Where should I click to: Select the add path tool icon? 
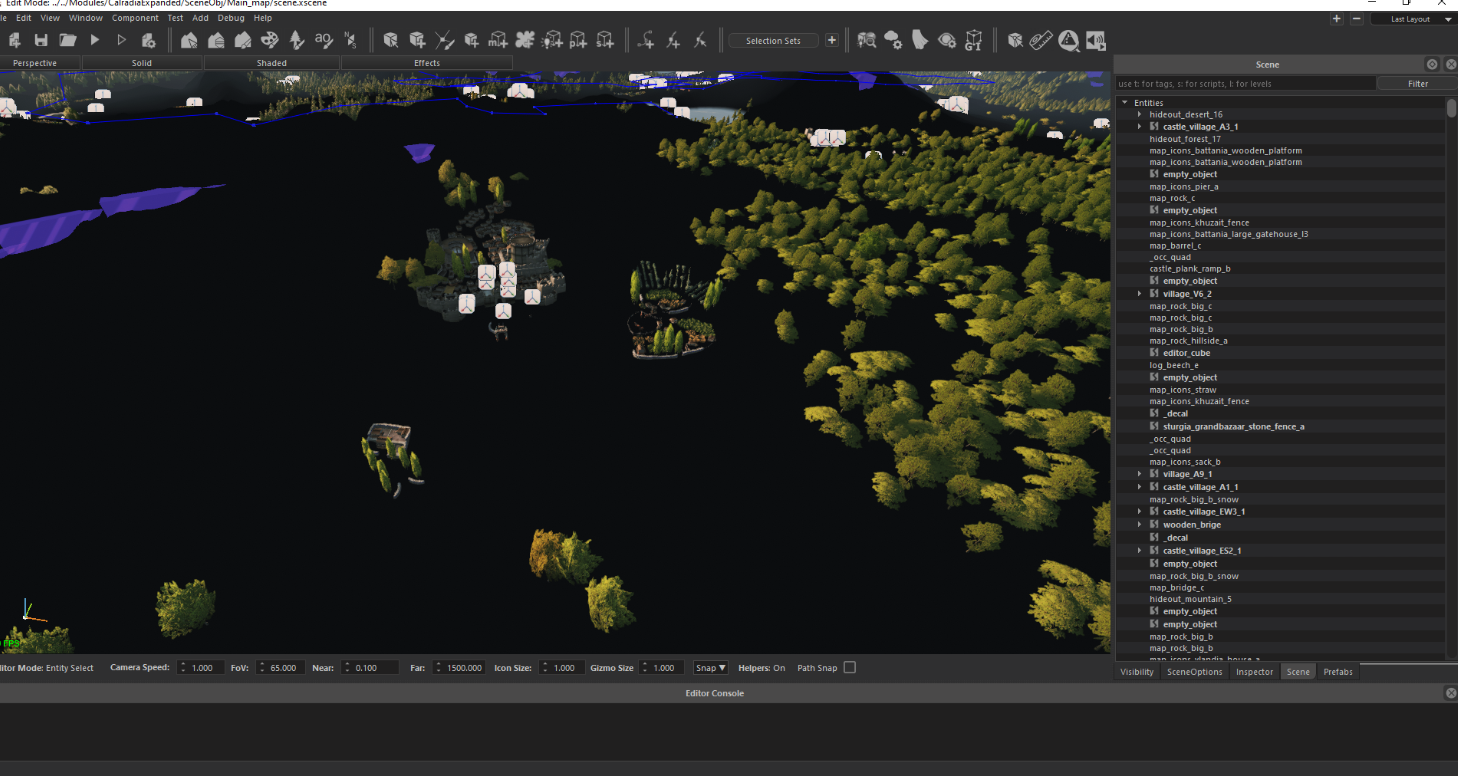click(646, 40)
